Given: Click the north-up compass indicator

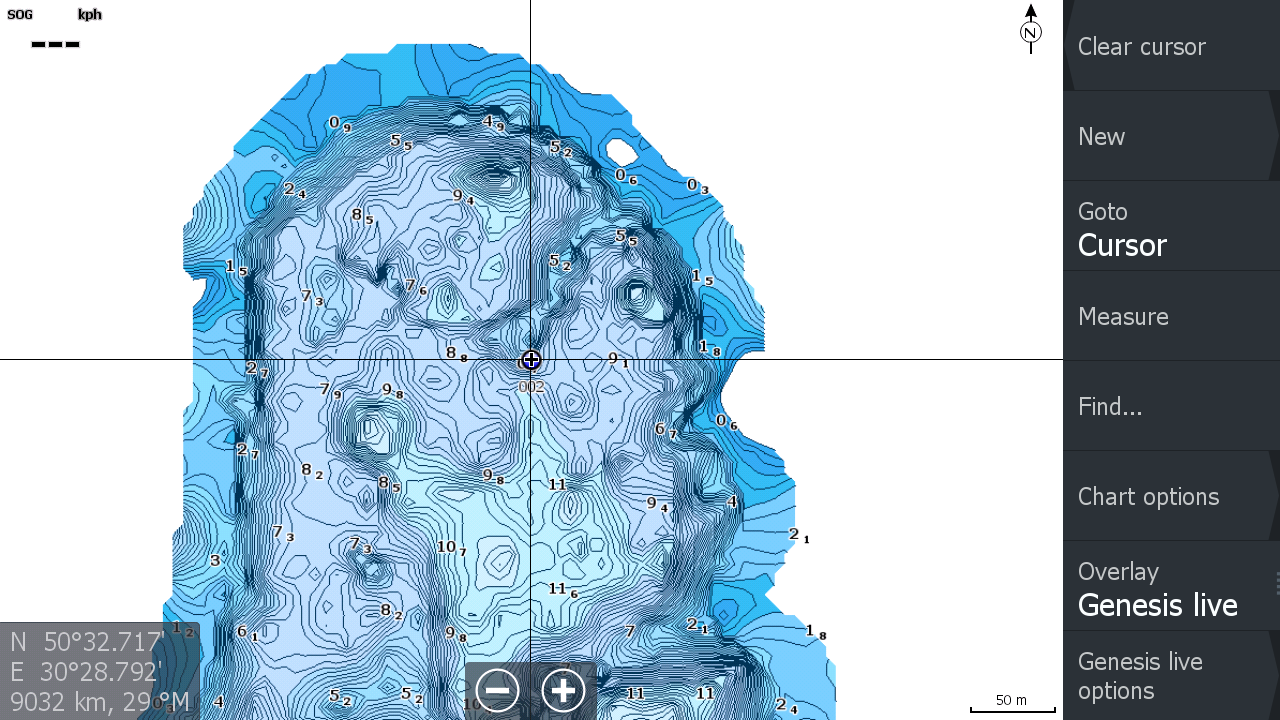Looking at the screenshot, I should tap(1030, 30).
